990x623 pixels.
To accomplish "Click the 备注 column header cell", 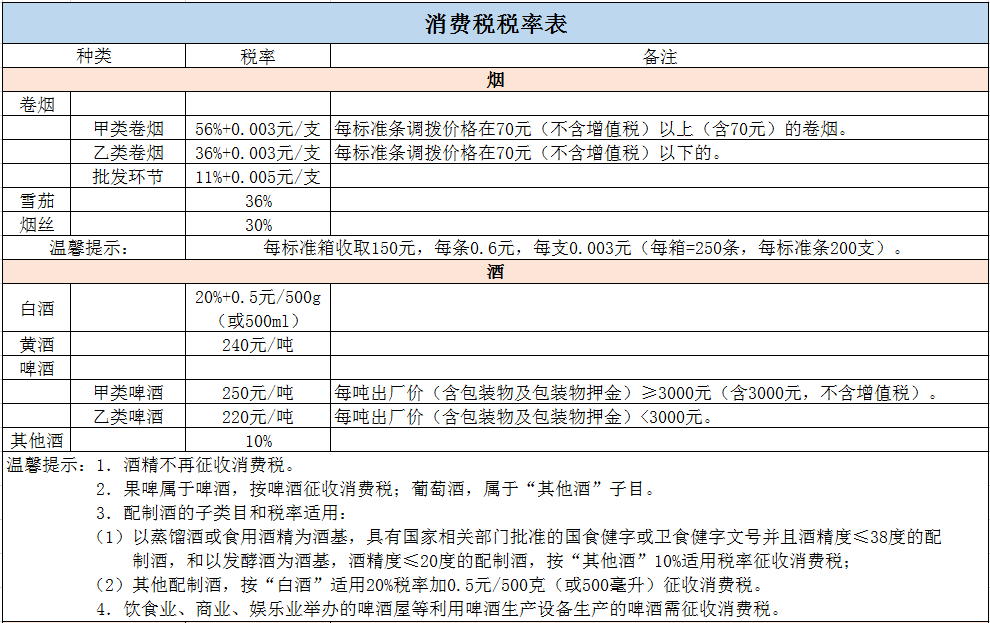I will pyautogui.click(x=659, y=57).
